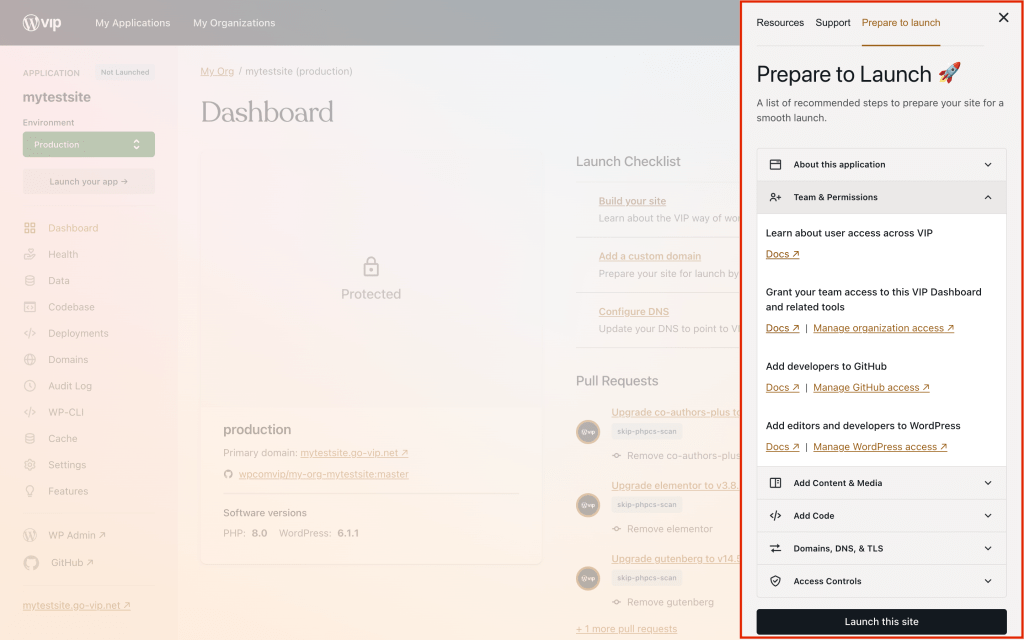The image size is (1024, 640).
Task: Click the WordPress icon beside WP Admin
Action: click(29, 535)
